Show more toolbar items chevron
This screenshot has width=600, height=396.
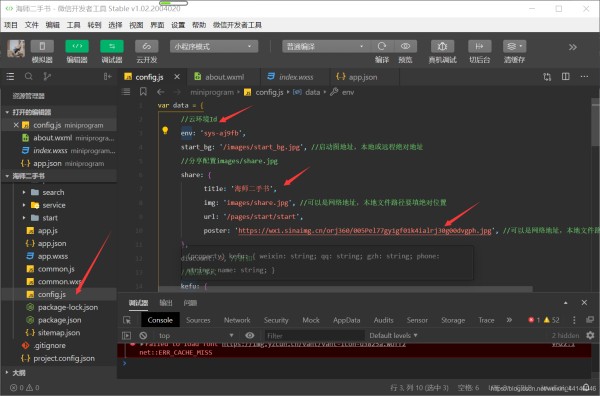pyautogui.click(x=572, y=47)
